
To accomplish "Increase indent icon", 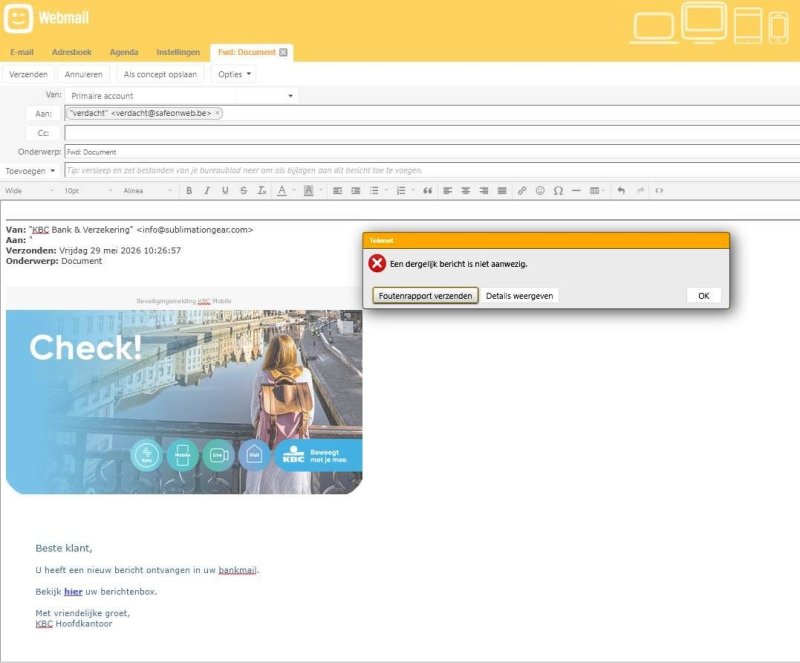I will 356,191.
